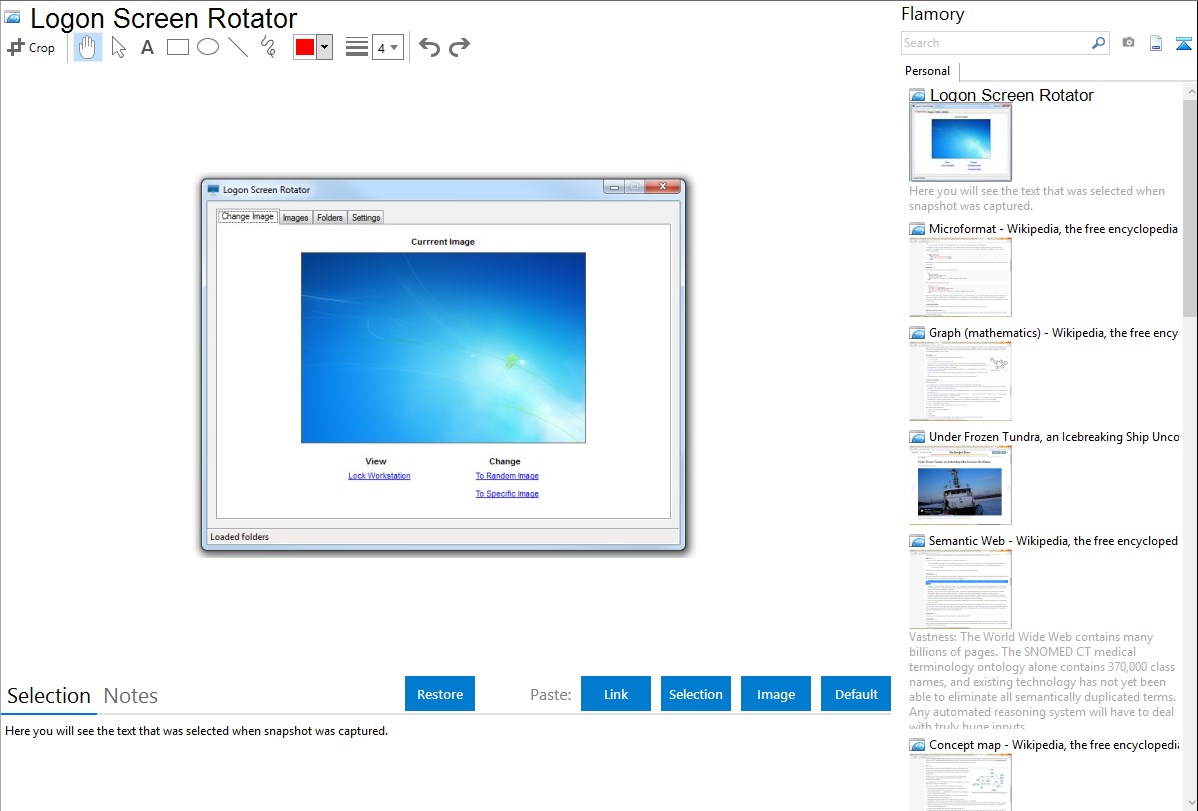Activate the hand pan tool

88,47
